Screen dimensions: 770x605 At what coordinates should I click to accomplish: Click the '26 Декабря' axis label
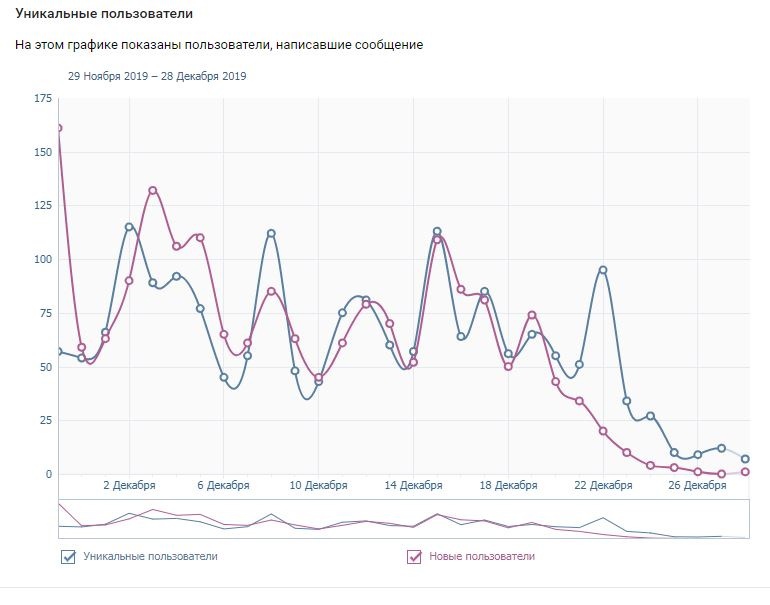pos(697,486)
